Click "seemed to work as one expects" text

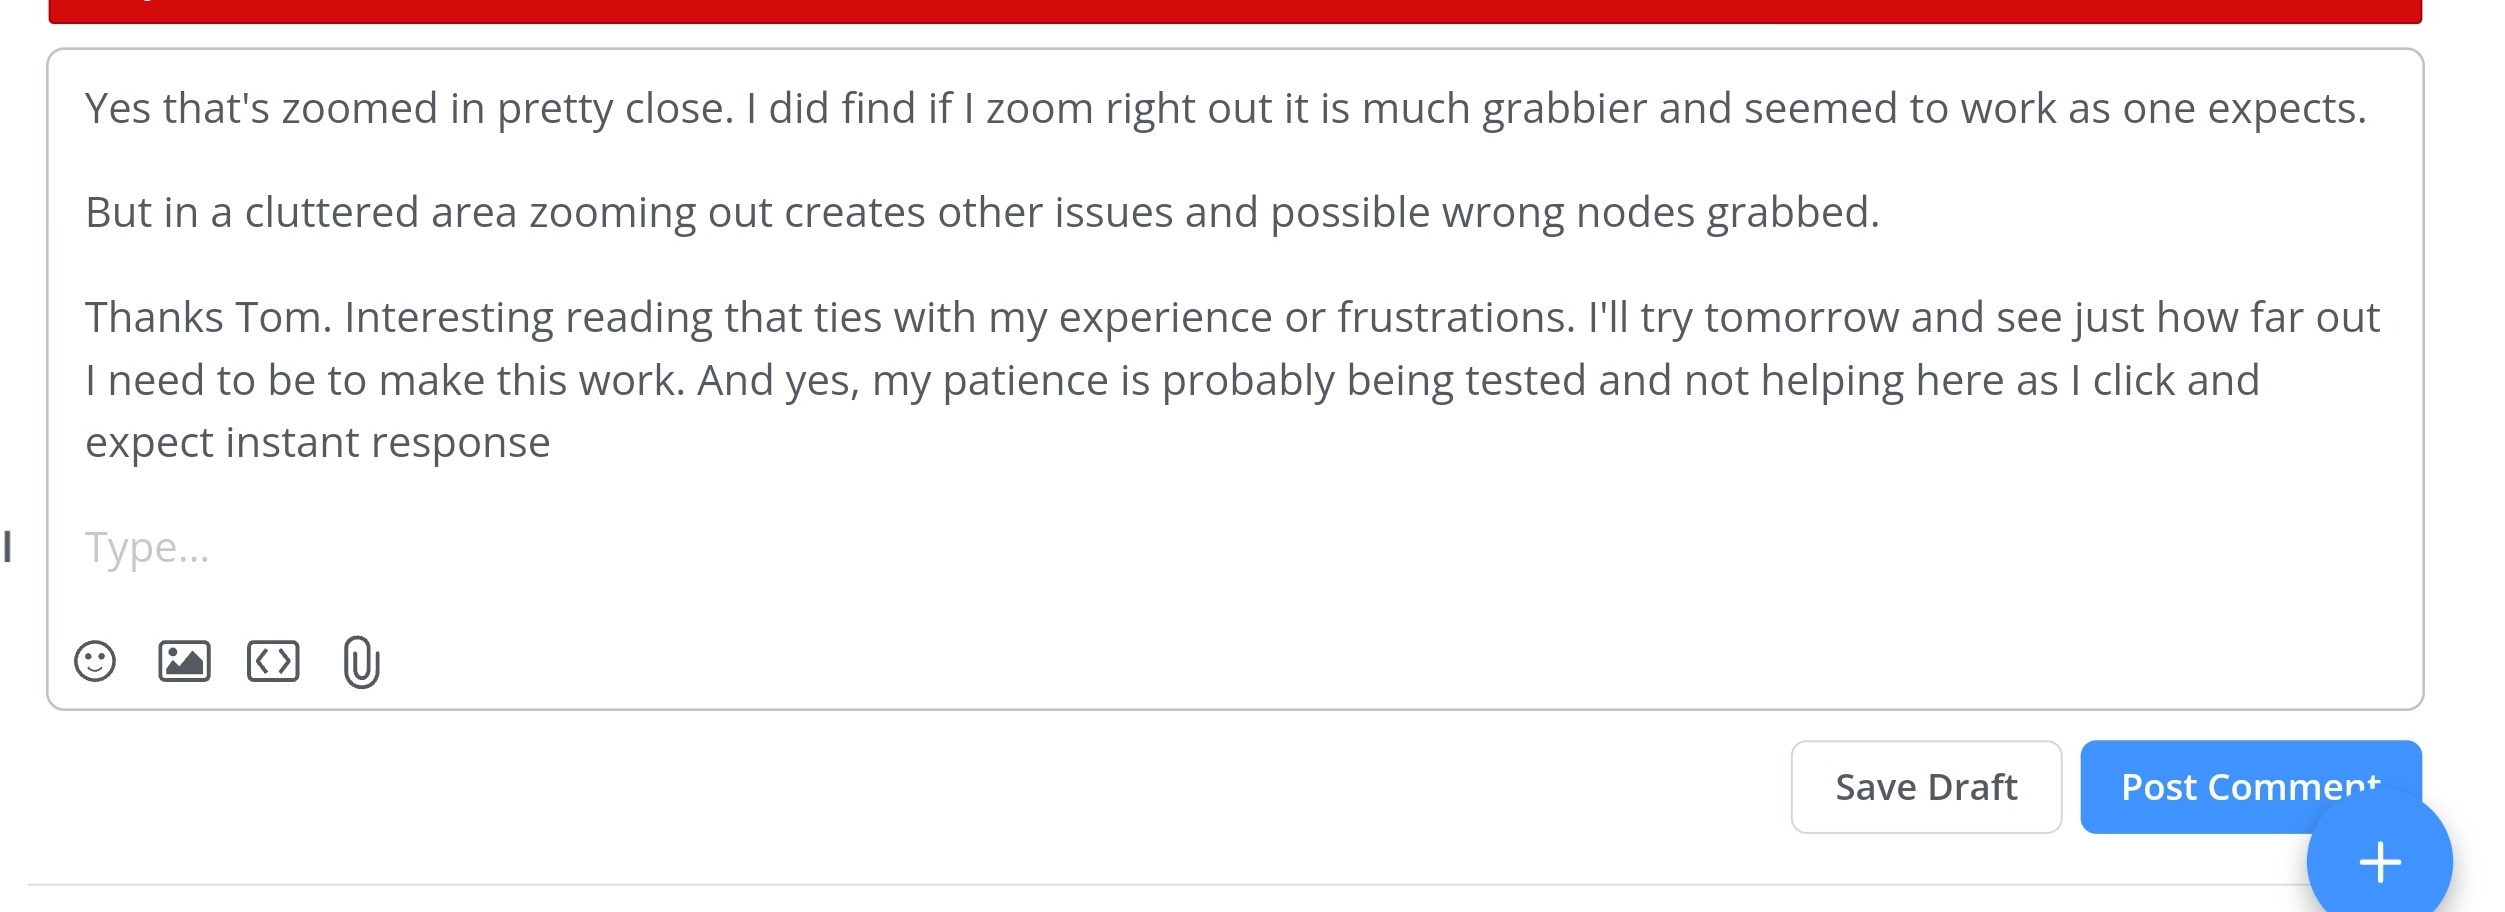pos(2054,109)
